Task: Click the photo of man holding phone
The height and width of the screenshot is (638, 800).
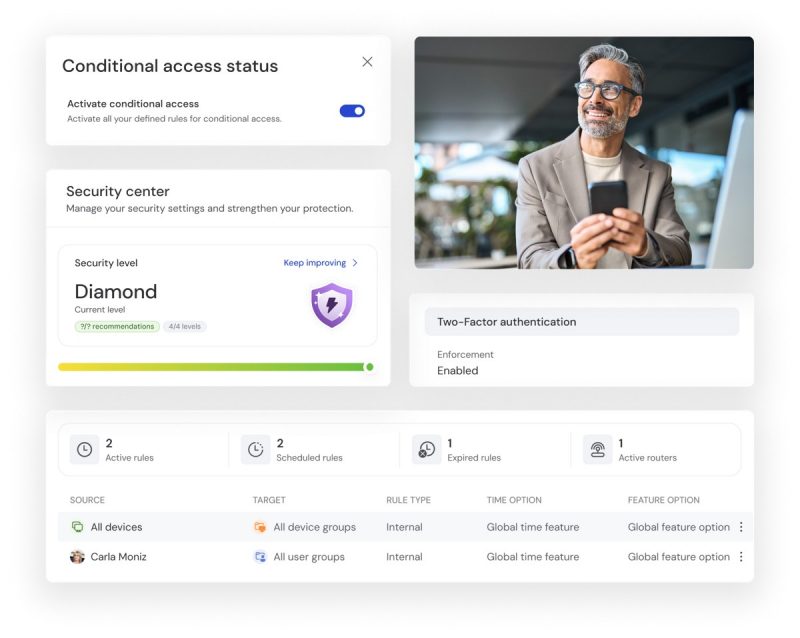Action: (584, 153)
